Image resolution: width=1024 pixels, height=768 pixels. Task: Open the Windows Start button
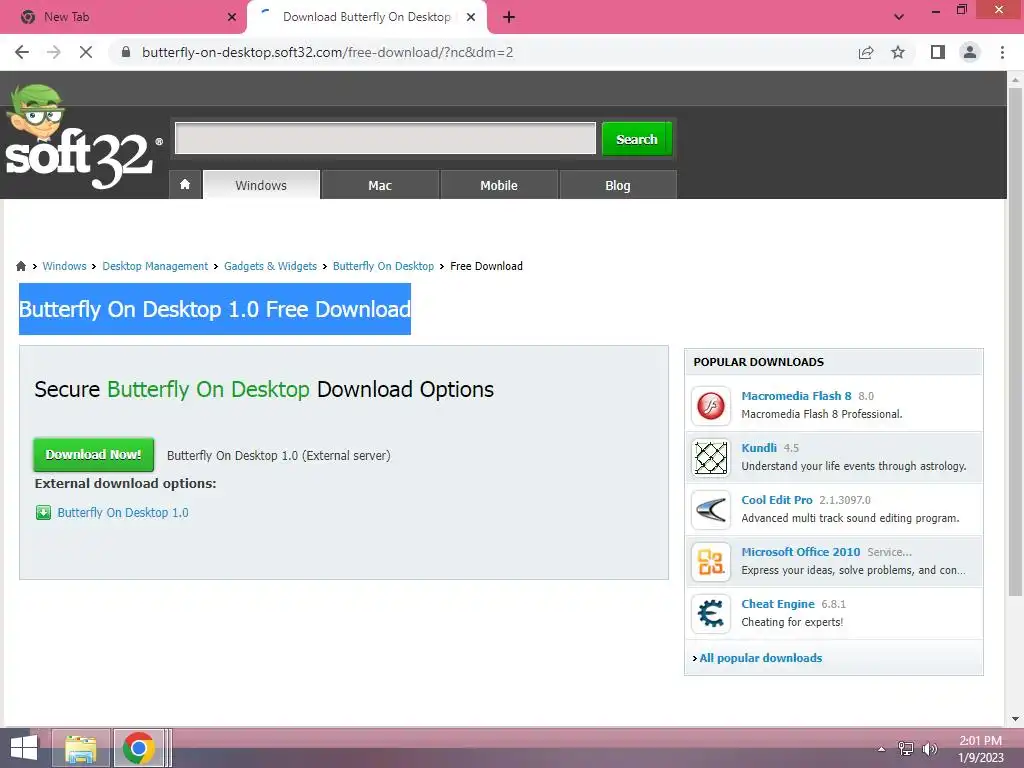point(24,748)
